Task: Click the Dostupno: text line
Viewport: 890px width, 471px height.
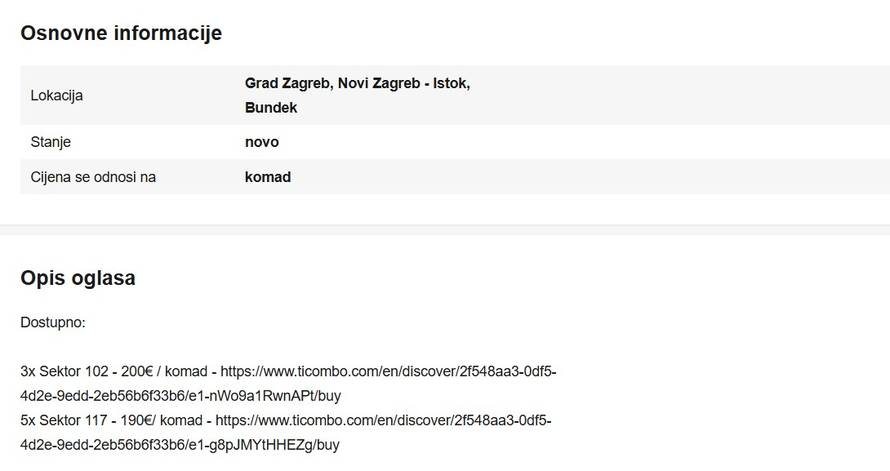Action: click(x=53, y=324)
